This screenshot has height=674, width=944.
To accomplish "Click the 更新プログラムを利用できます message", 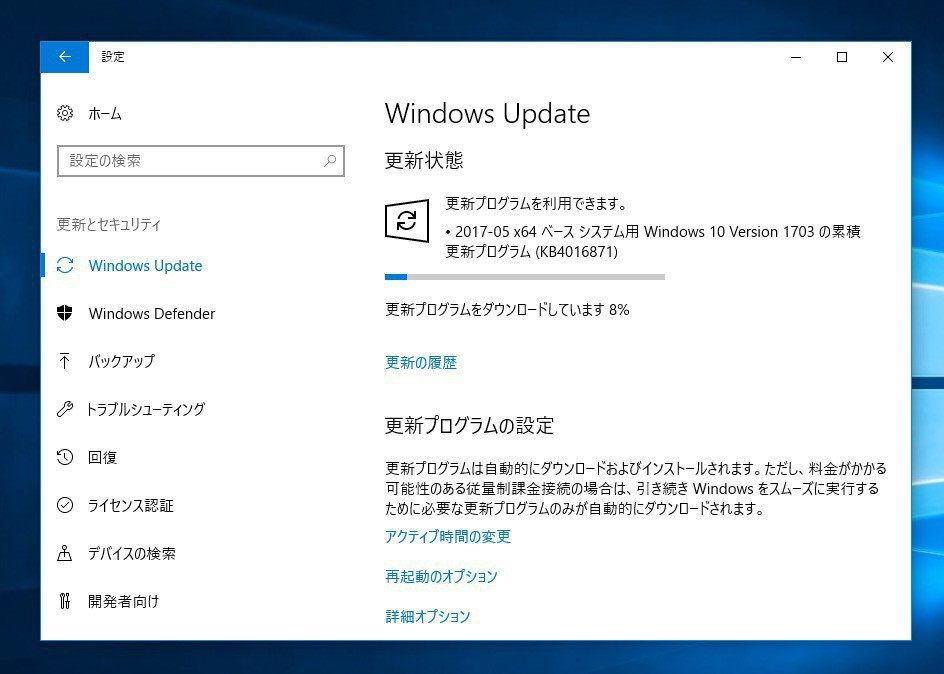I will pyautogui.click(x=536, y=203).
